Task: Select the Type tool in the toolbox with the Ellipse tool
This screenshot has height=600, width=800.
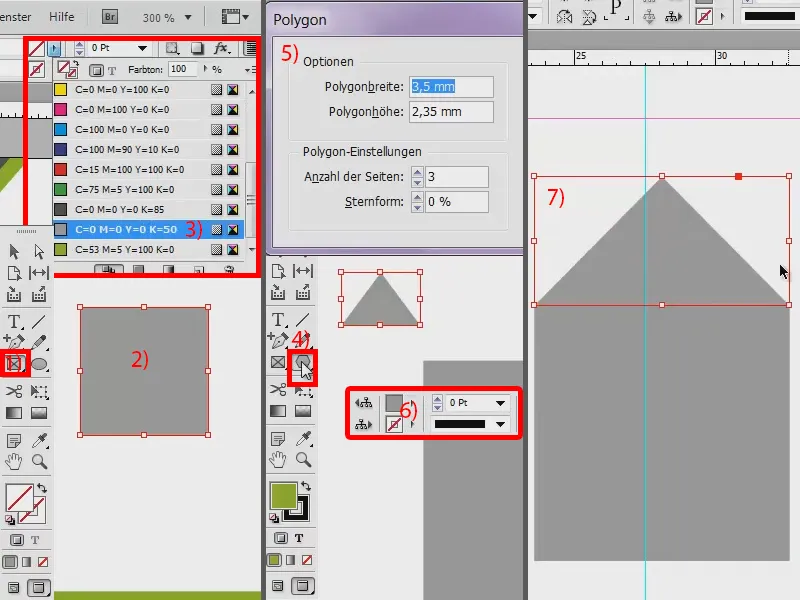Action: 14,321
